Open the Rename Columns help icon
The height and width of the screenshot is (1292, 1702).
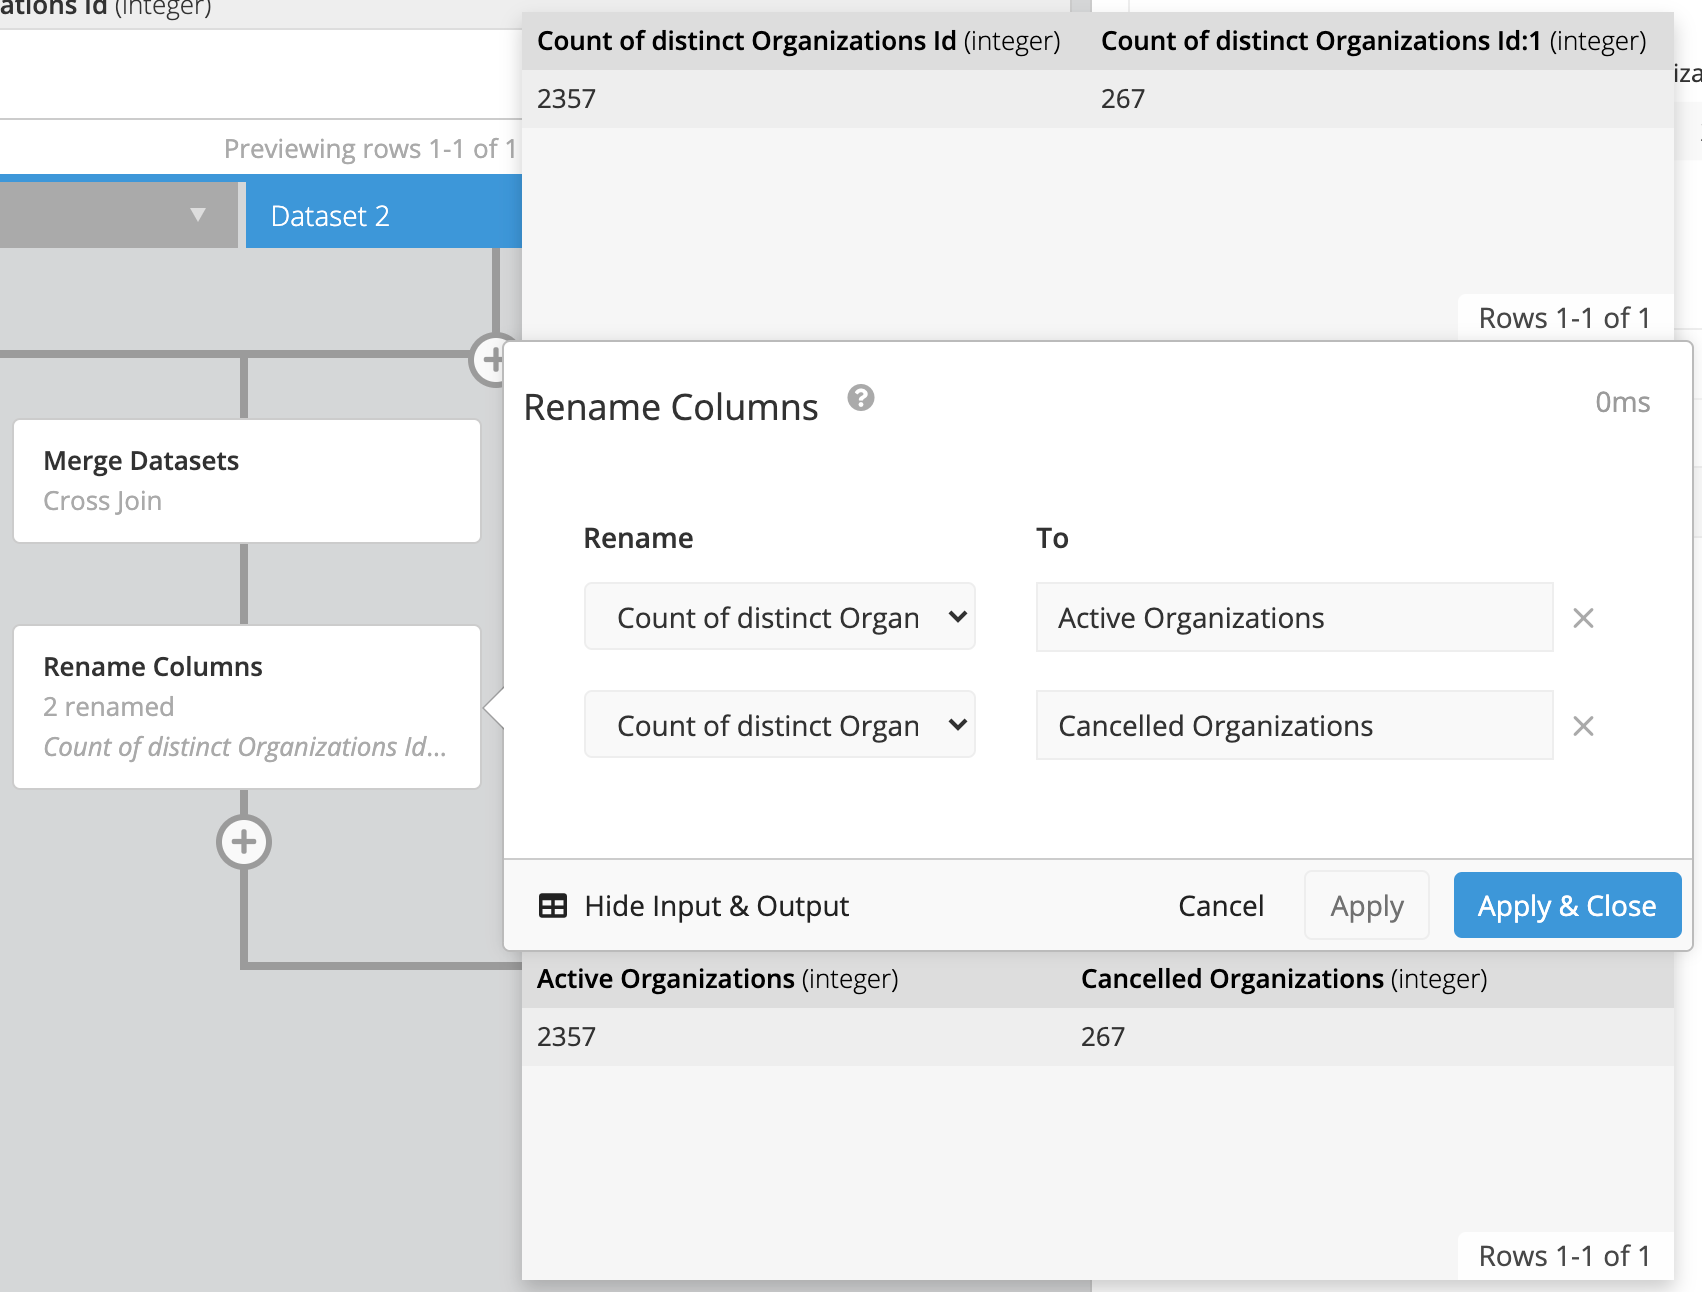click(861, 398)
